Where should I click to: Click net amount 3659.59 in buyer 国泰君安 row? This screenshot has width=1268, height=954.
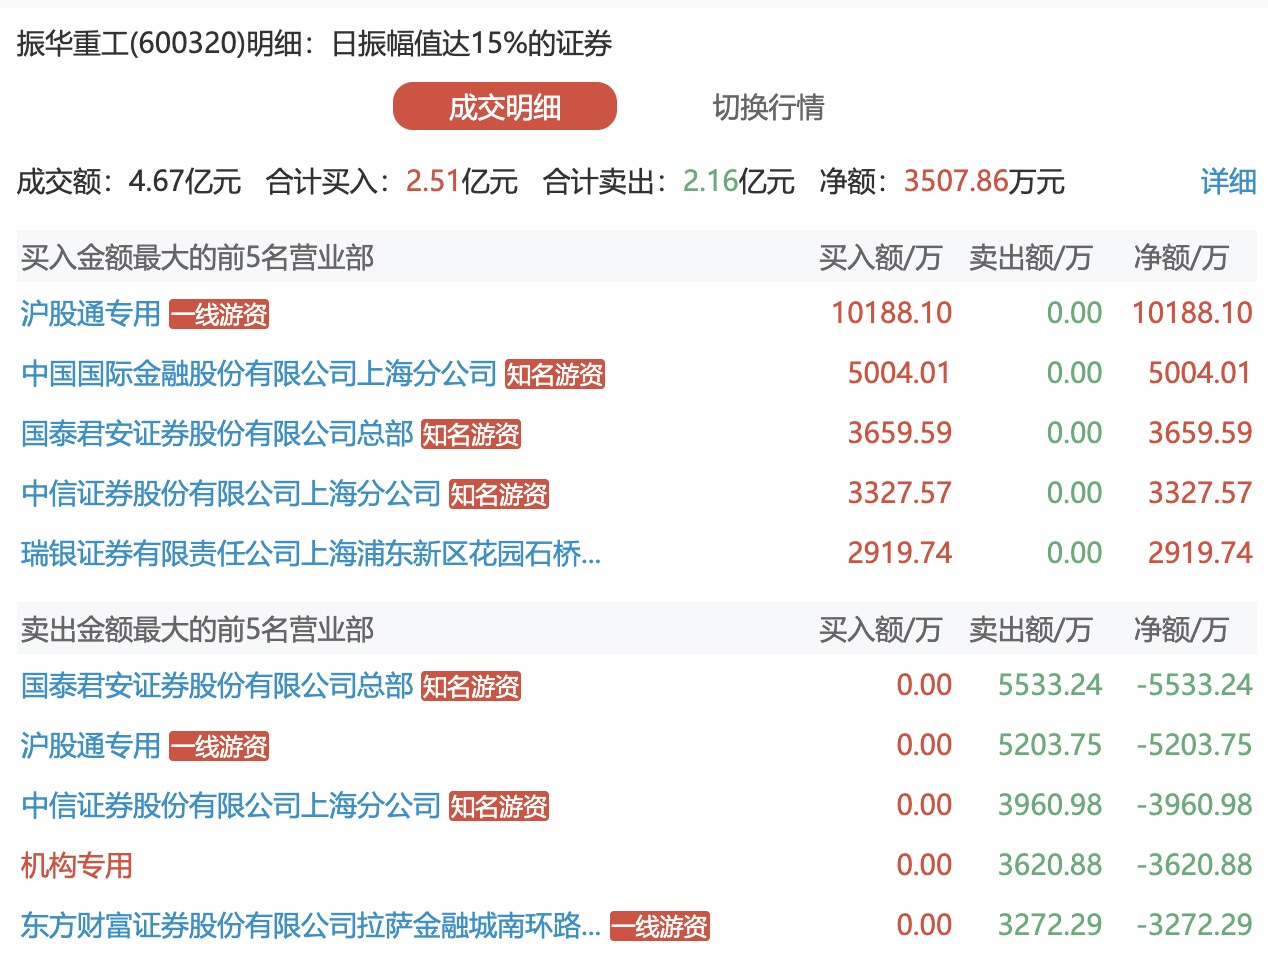pyautogui.click(x=1200, y=434)
